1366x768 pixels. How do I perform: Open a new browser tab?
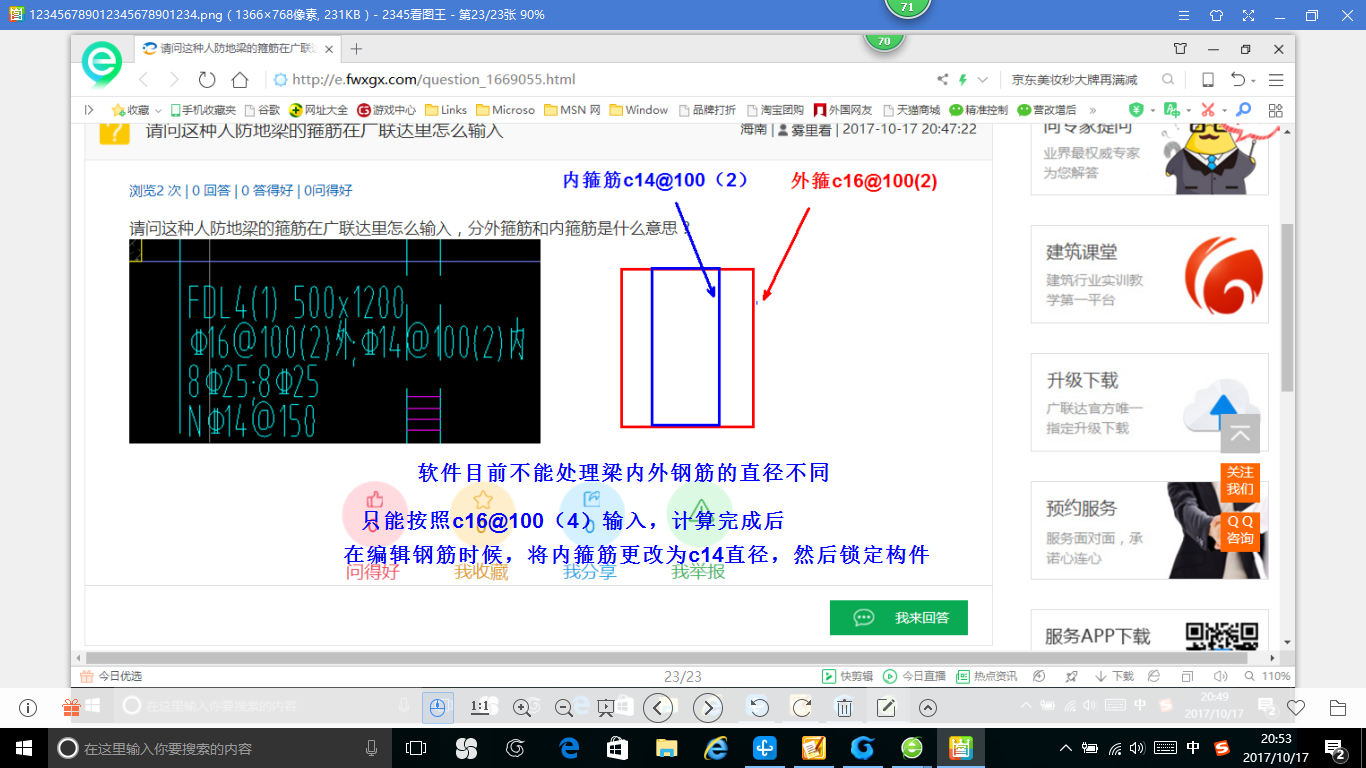[356, 48]
